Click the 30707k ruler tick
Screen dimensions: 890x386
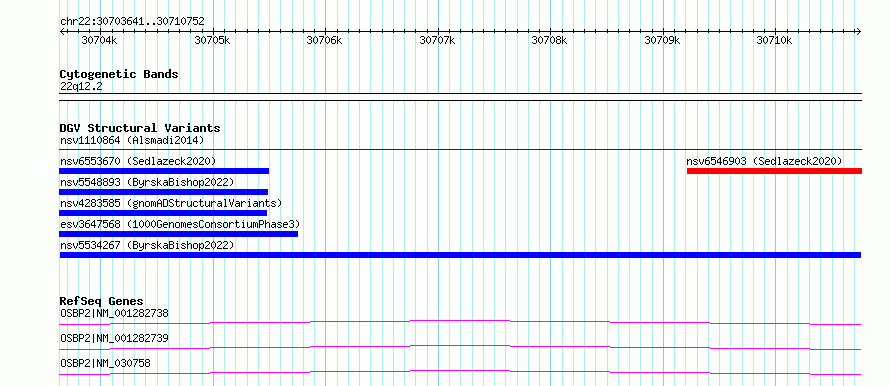coord(438,40)
